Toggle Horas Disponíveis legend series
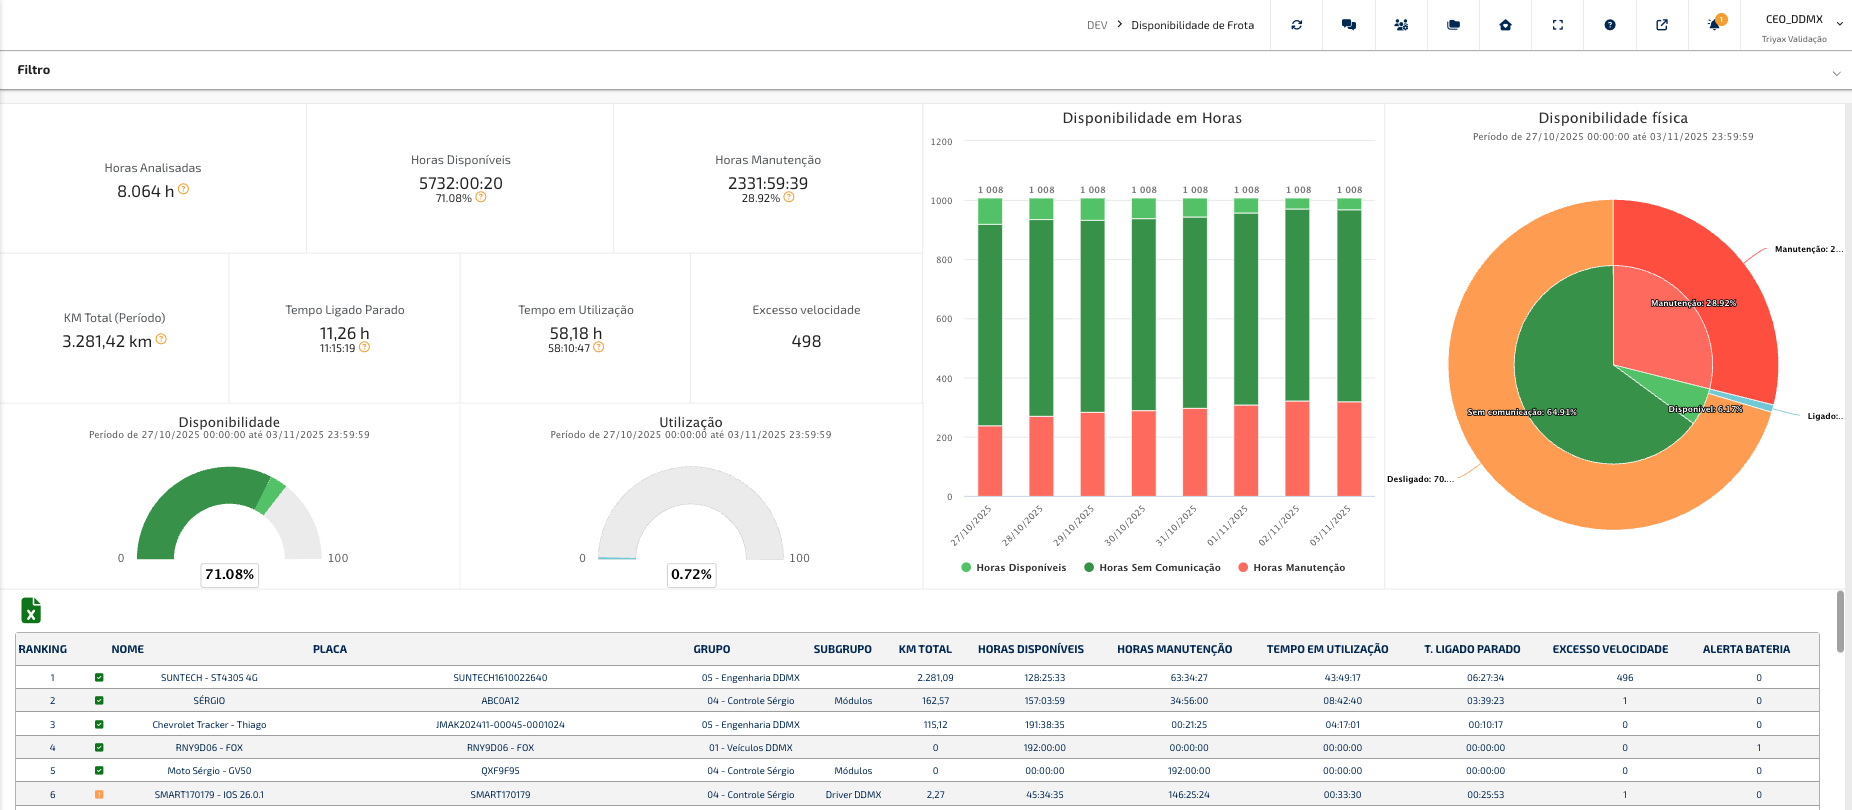 coord(1013,568)
